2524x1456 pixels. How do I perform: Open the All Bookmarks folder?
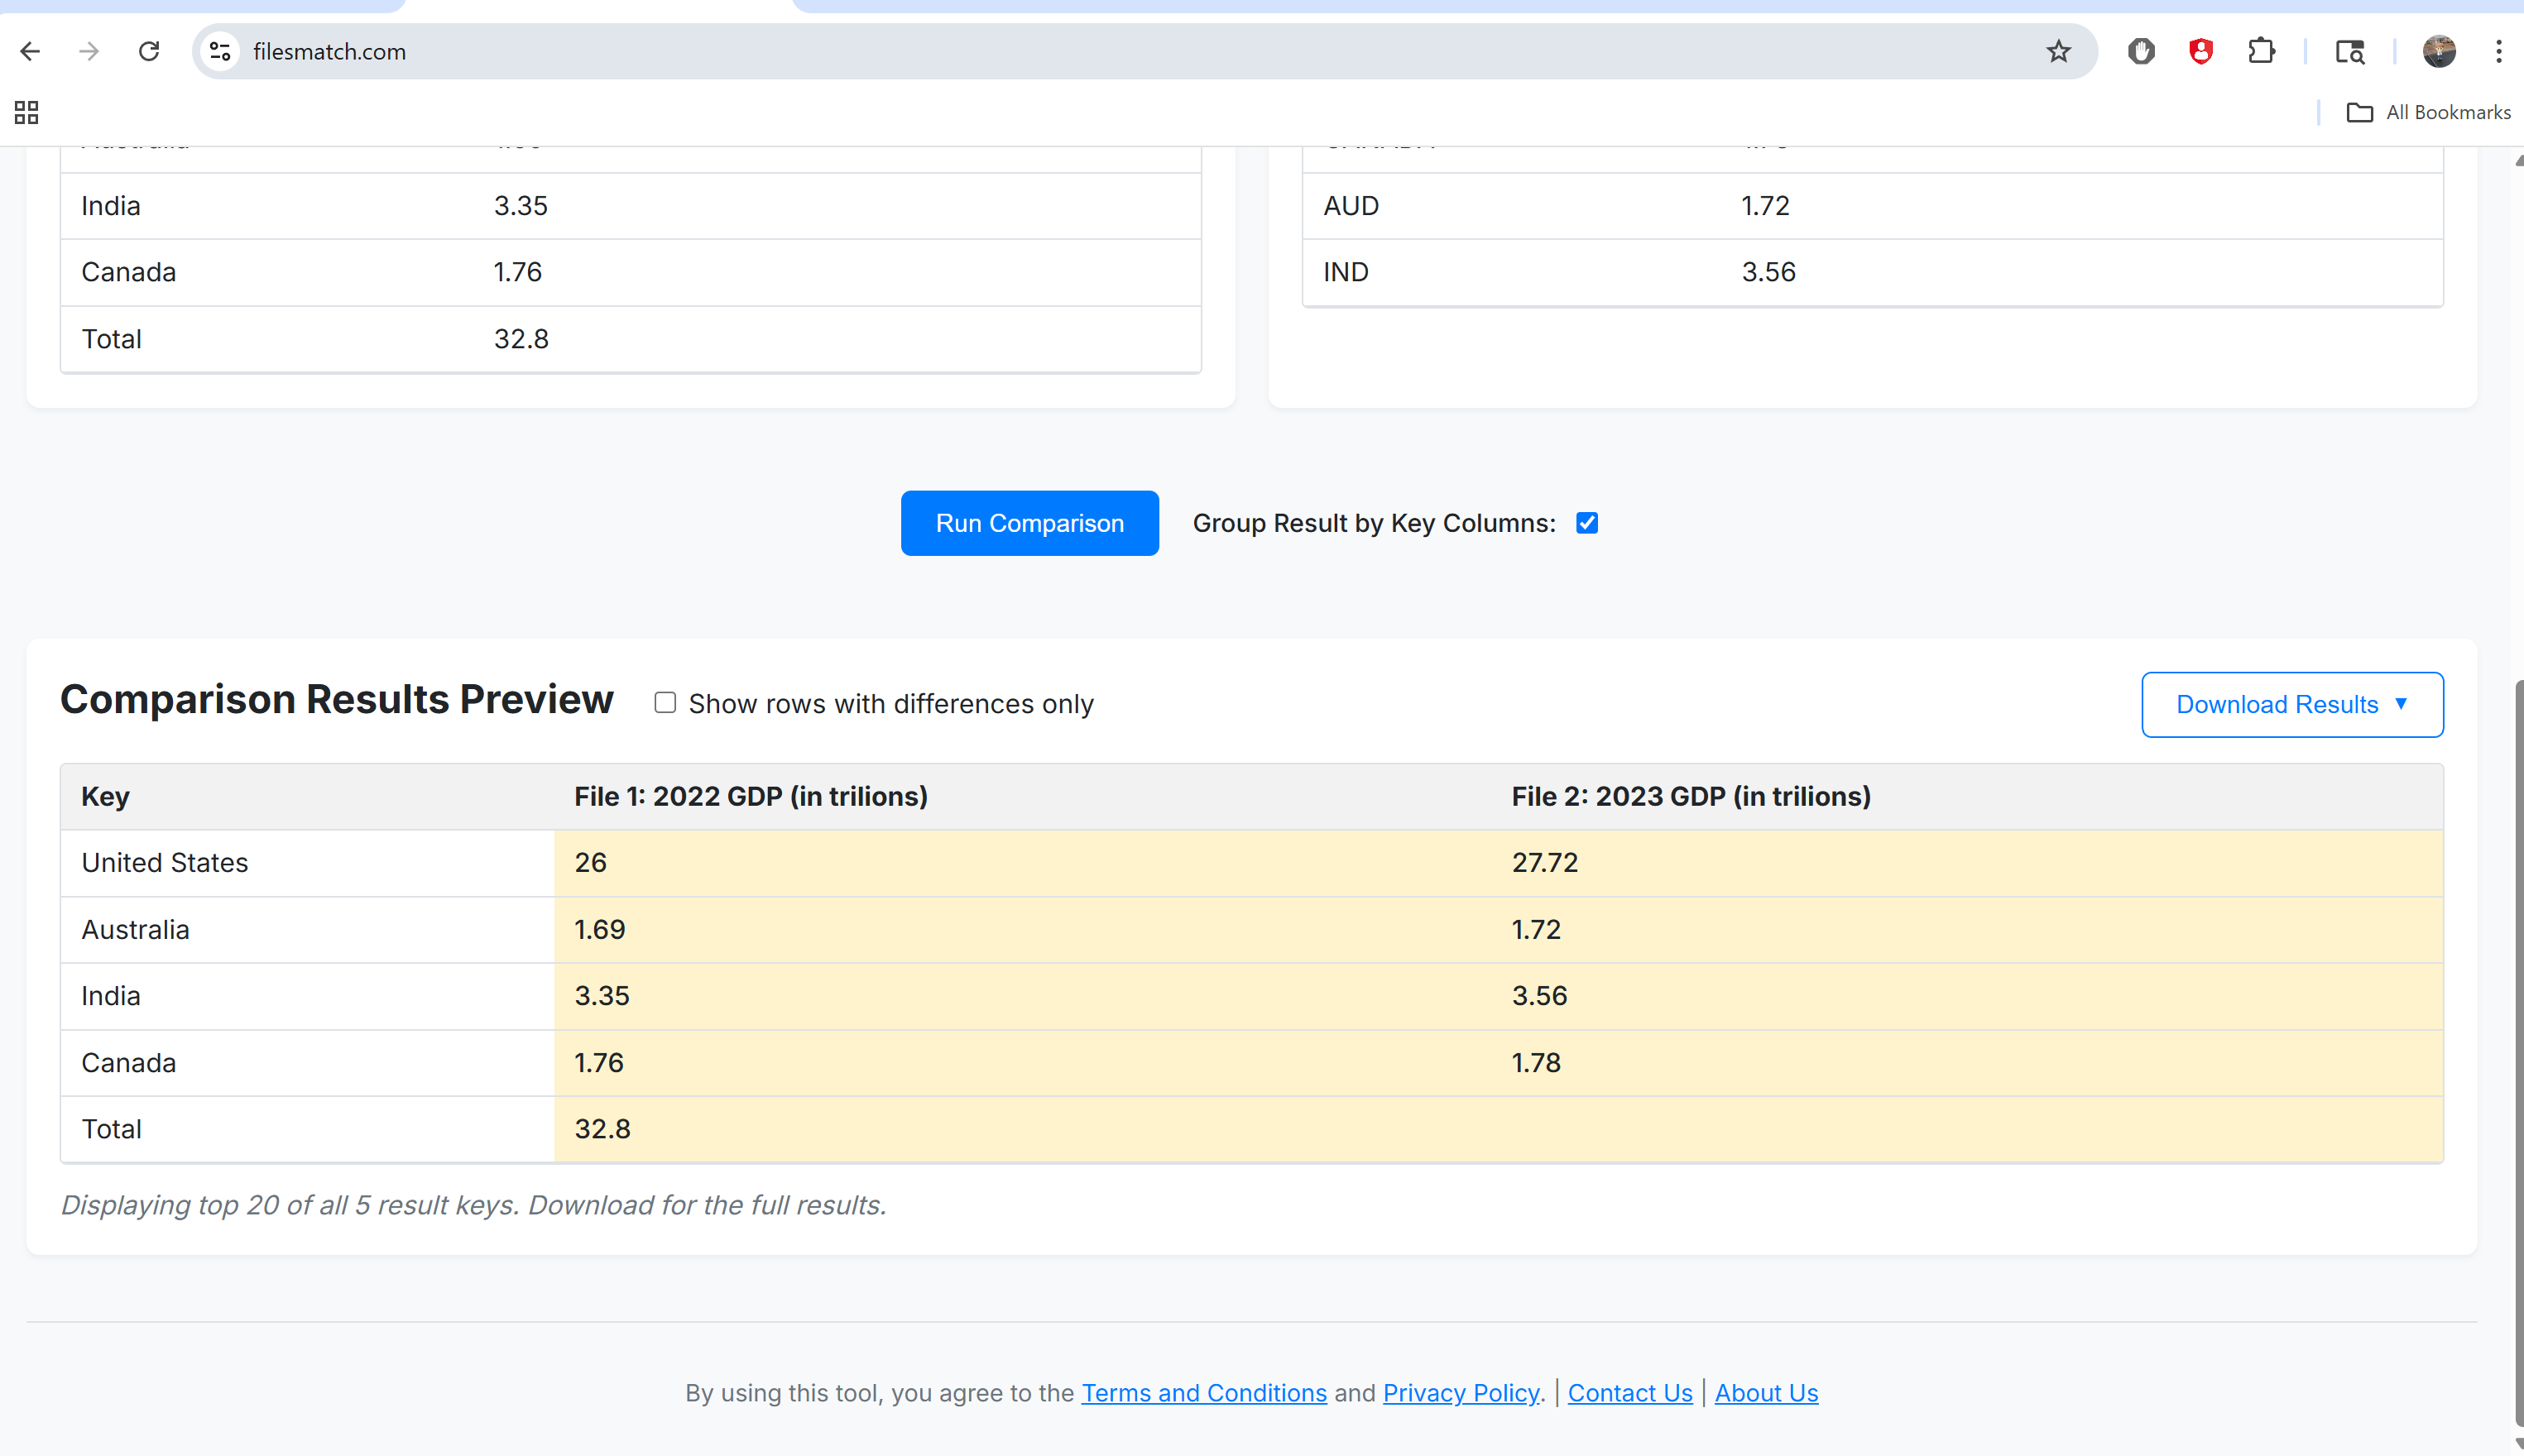pyautogui.click(x=2428, y=112)
